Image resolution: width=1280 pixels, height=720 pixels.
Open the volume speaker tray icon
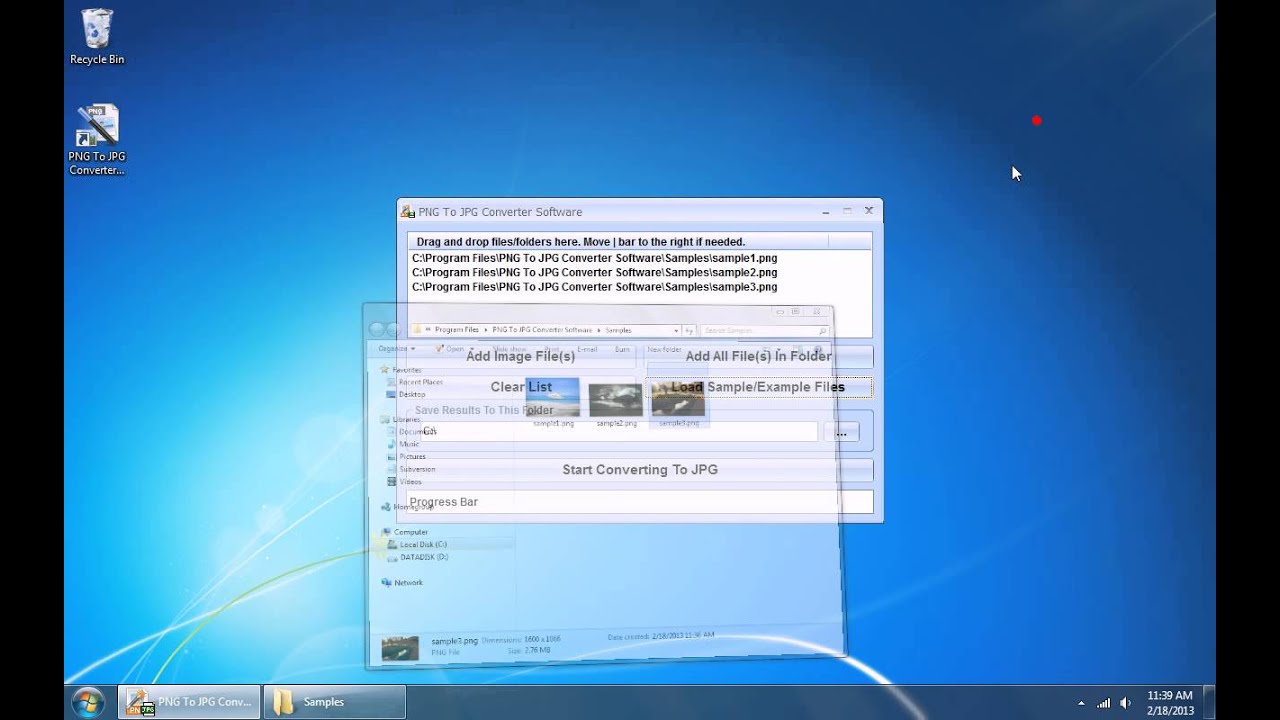1126,703
